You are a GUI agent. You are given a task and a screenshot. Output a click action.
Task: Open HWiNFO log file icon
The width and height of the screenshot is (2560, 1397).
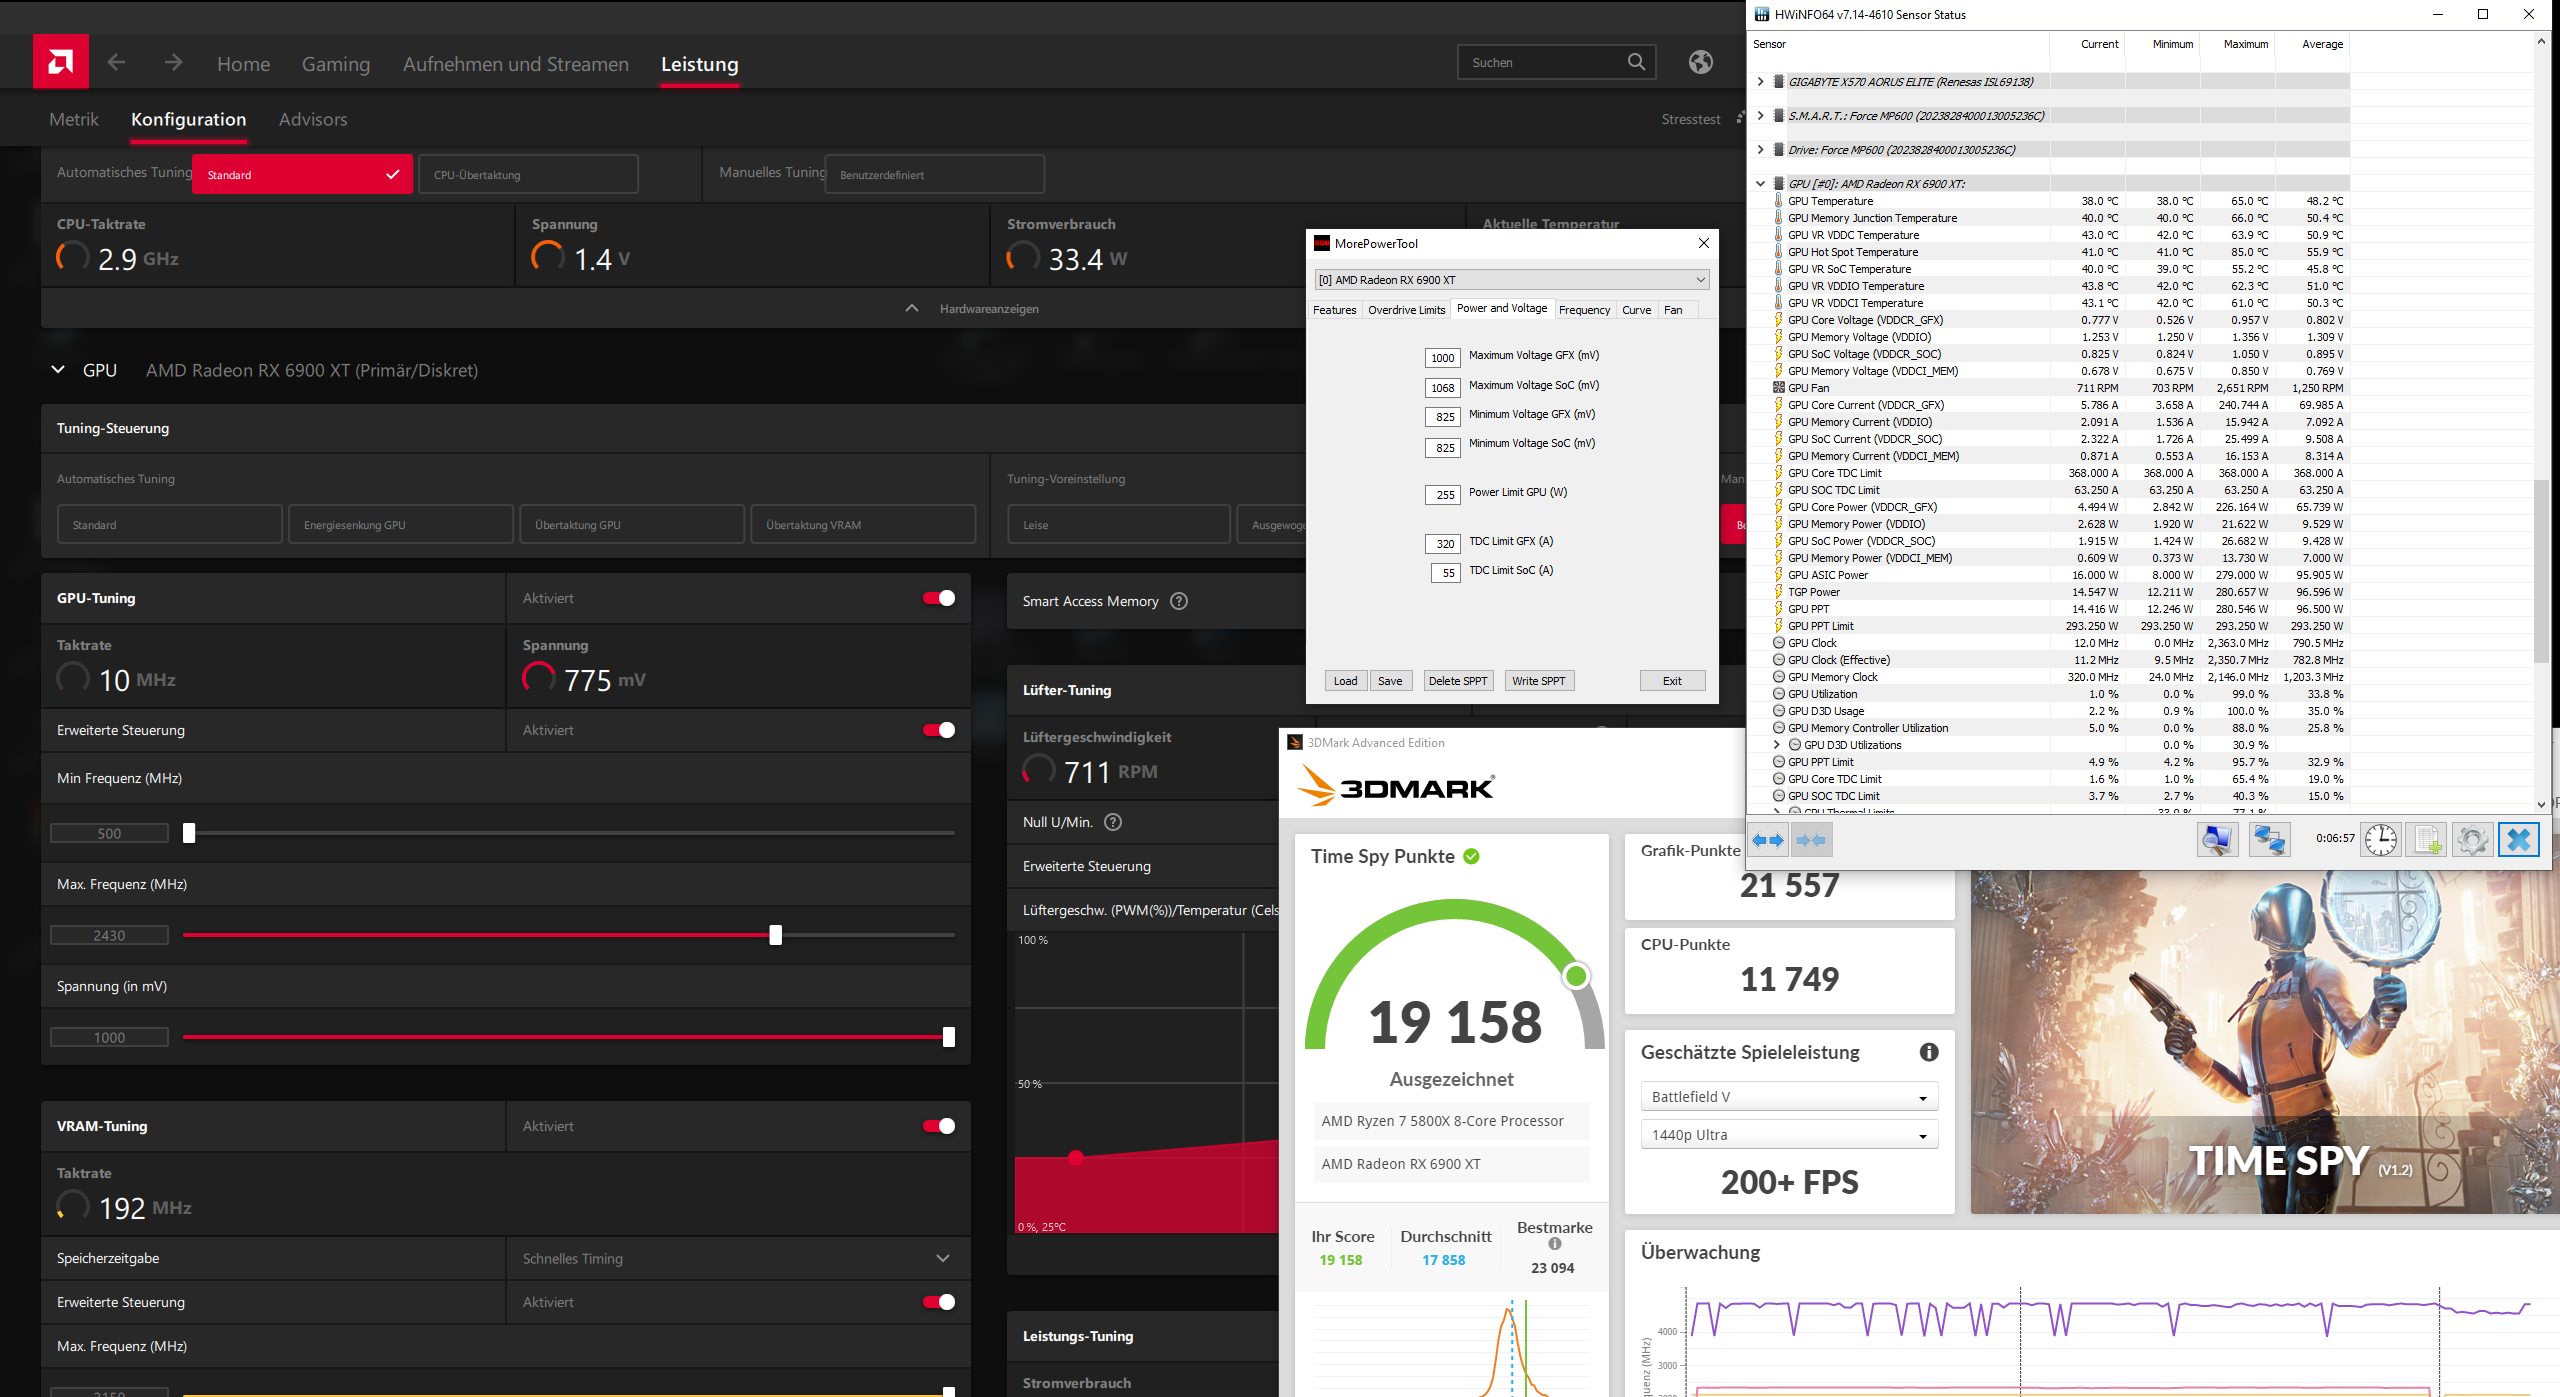[2427, 840]
